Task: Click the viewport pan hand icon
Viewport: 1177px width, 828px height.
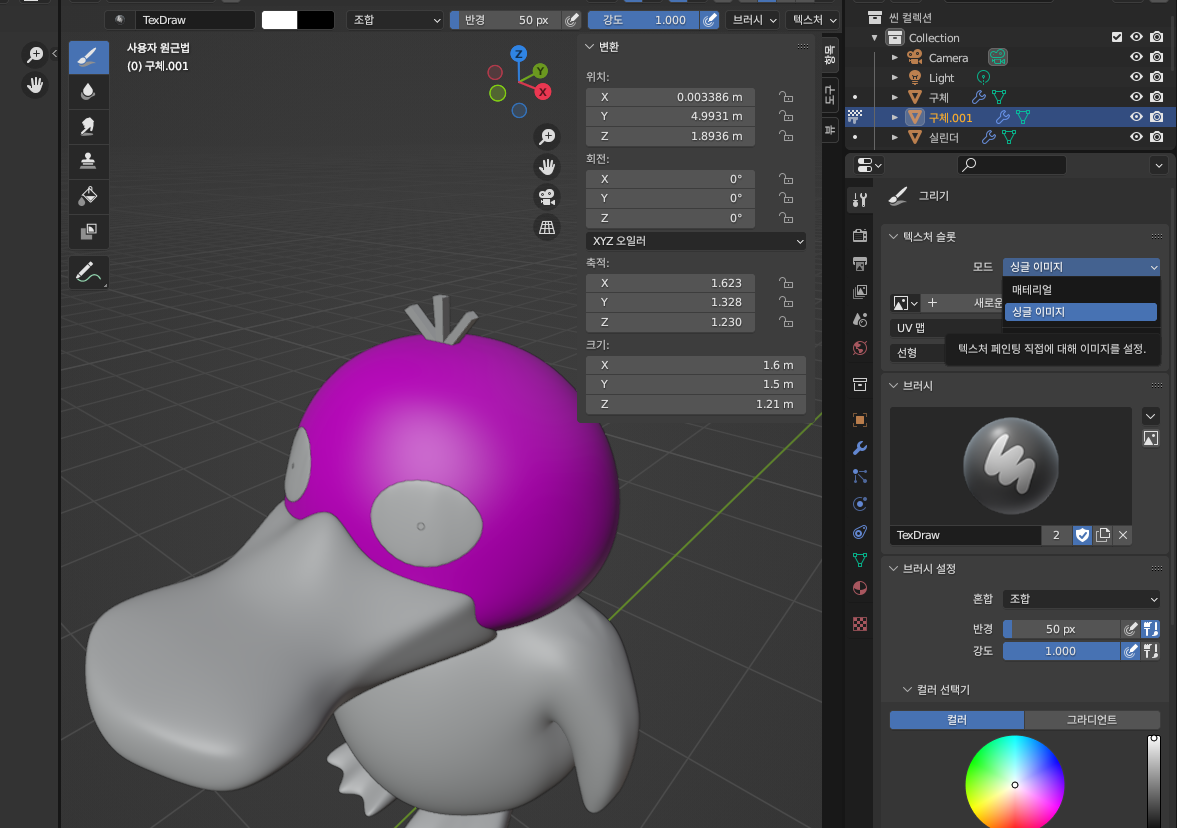Action: coord(547,167)
